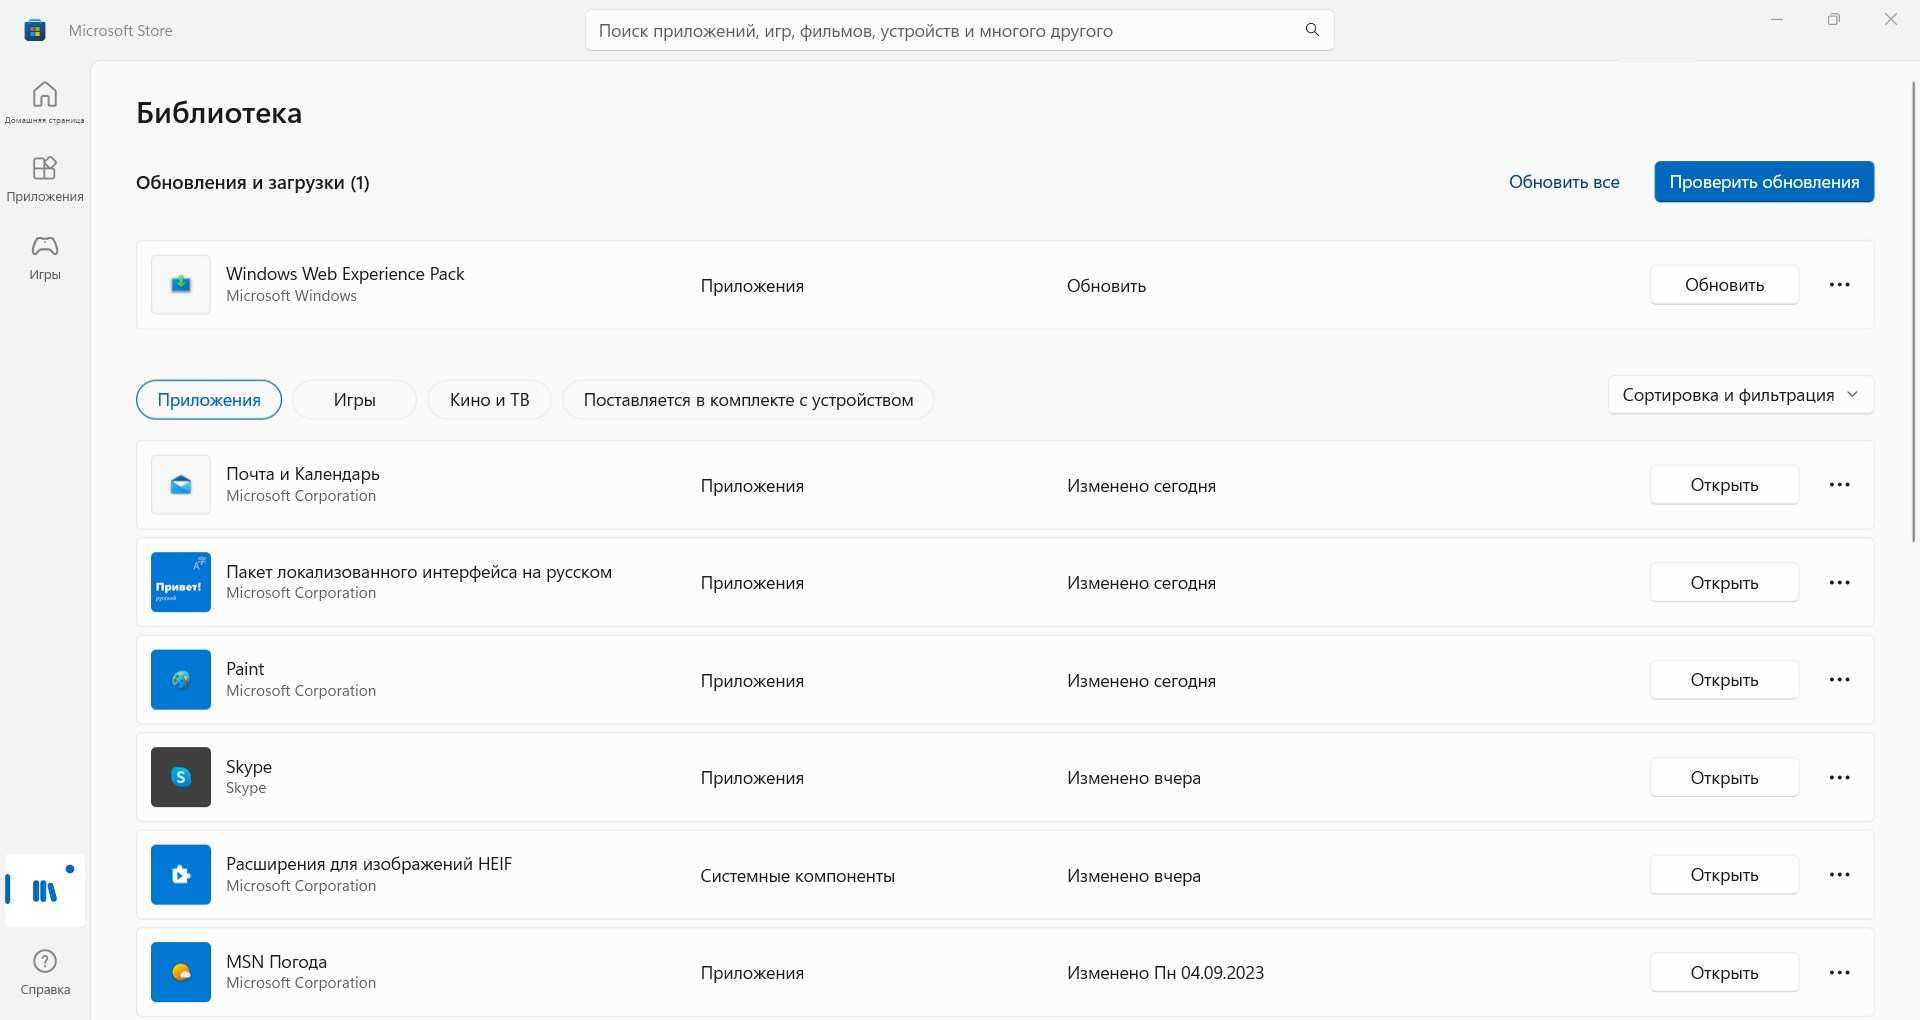Select the Кино и ТВ filter chip
This screenshot has height=1020, width=1920.
[x=489, y=400]
